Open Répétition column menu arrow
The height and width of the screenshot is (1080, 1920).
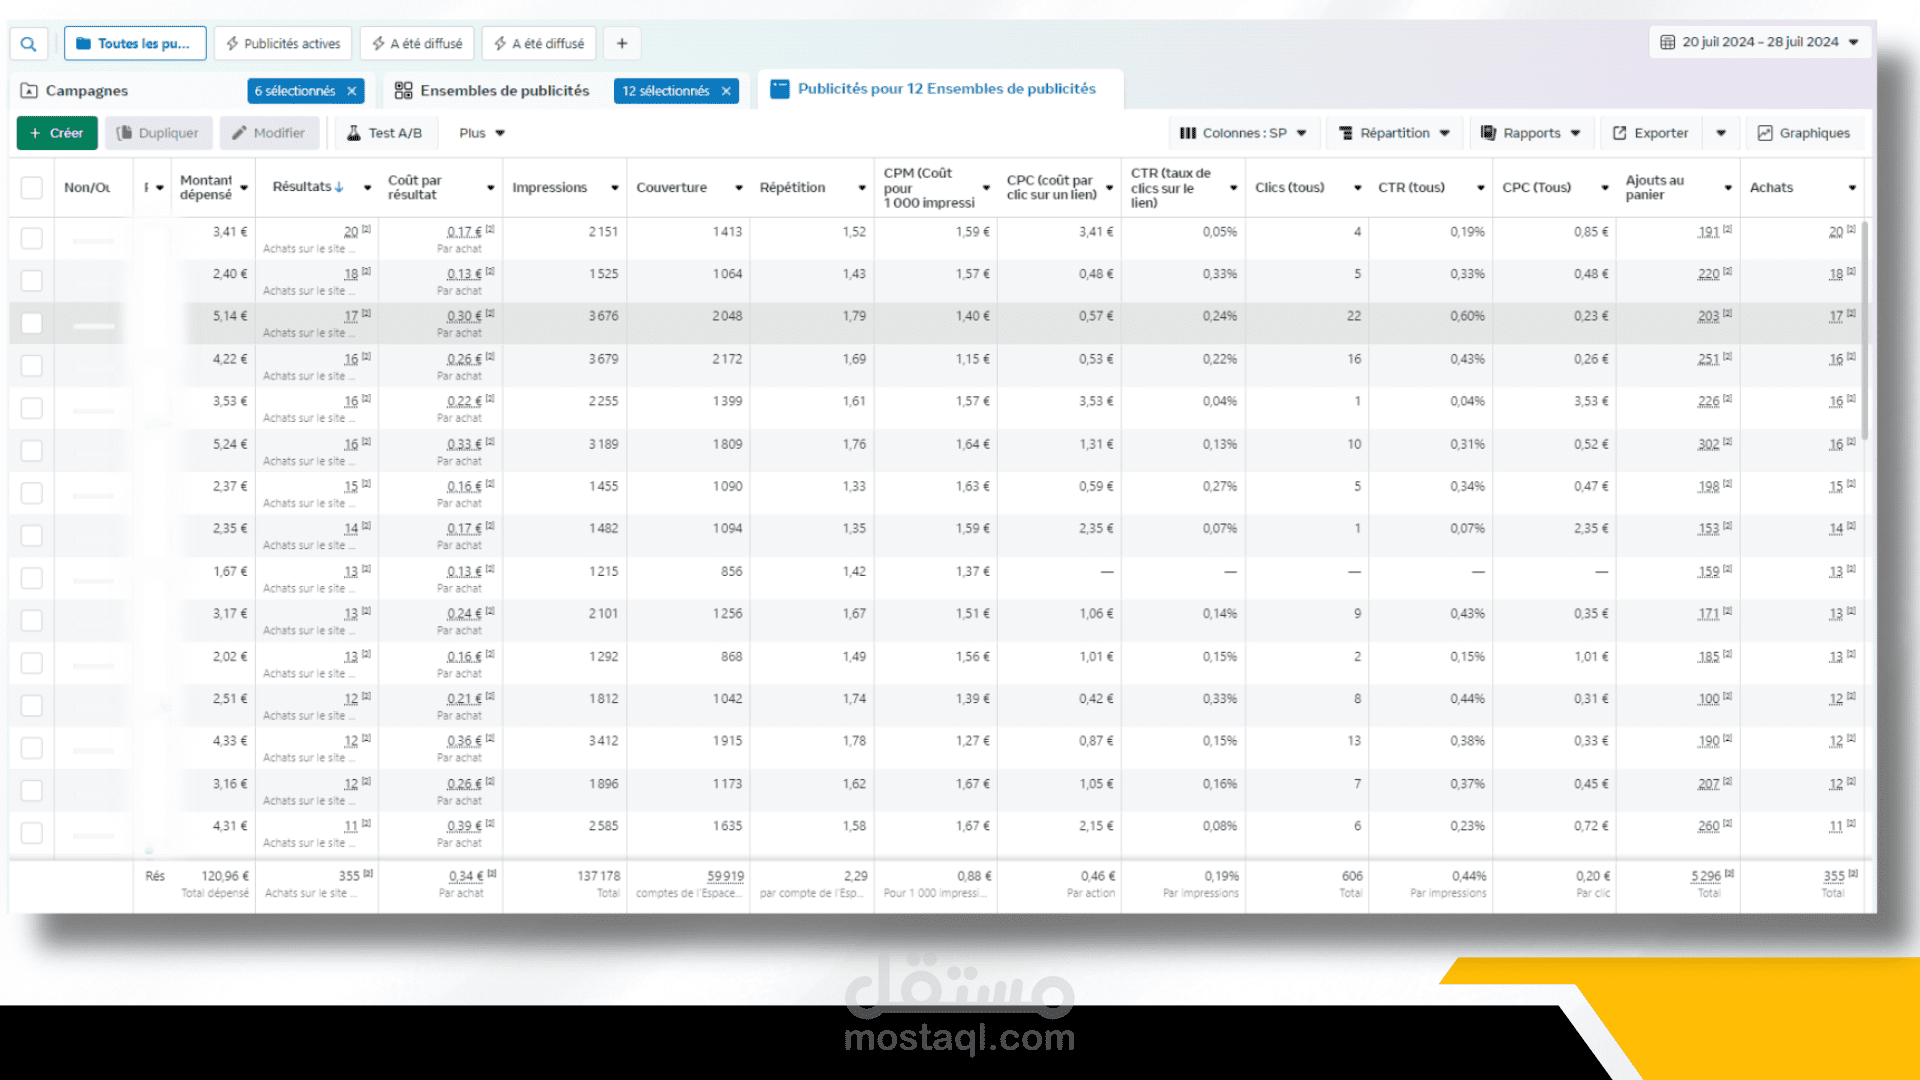[861, 188]
